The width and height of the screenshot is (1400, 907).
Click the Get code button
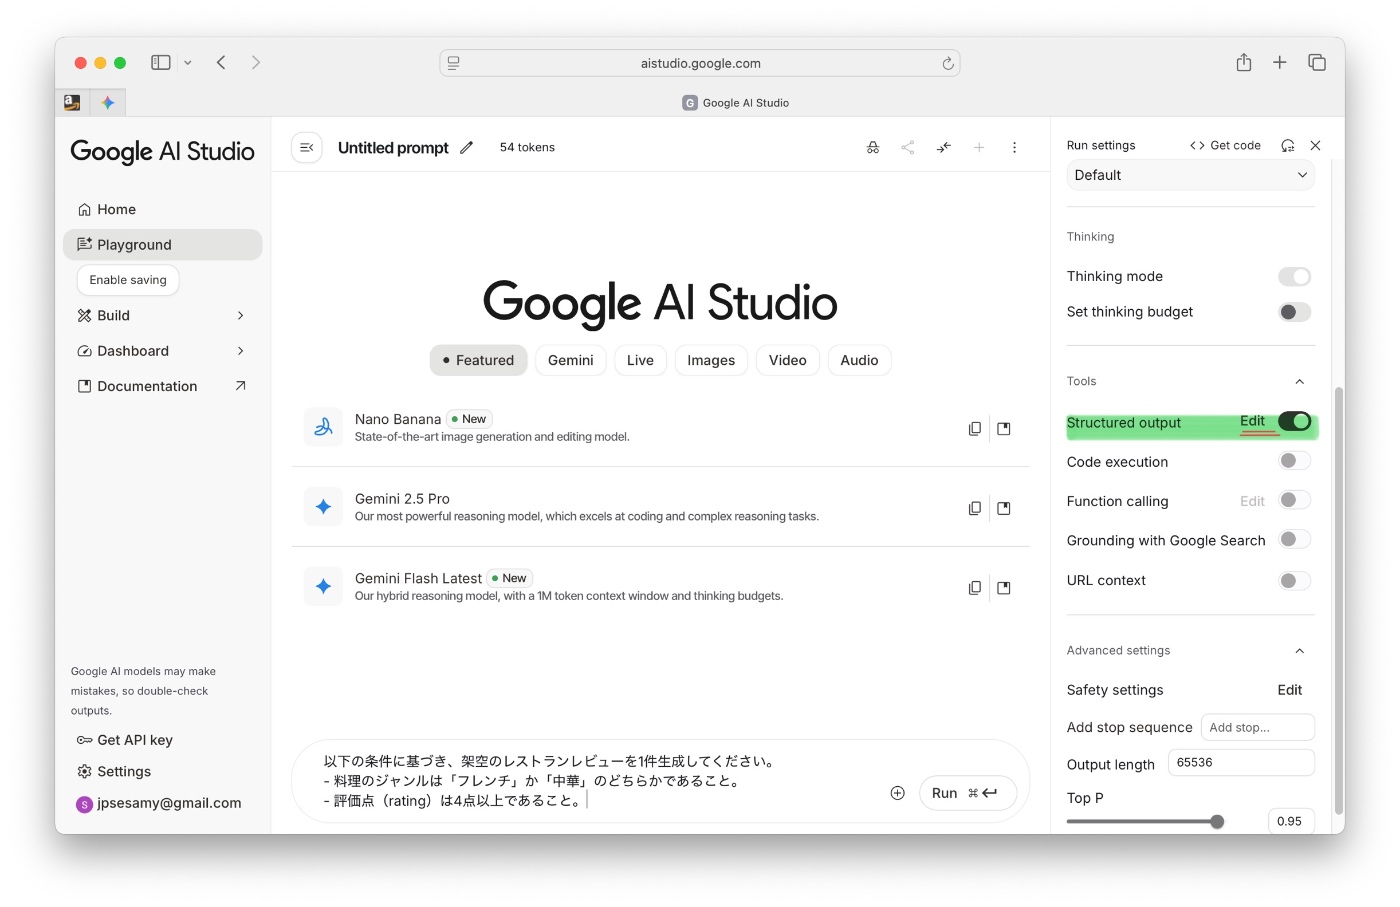(1225, 145)
